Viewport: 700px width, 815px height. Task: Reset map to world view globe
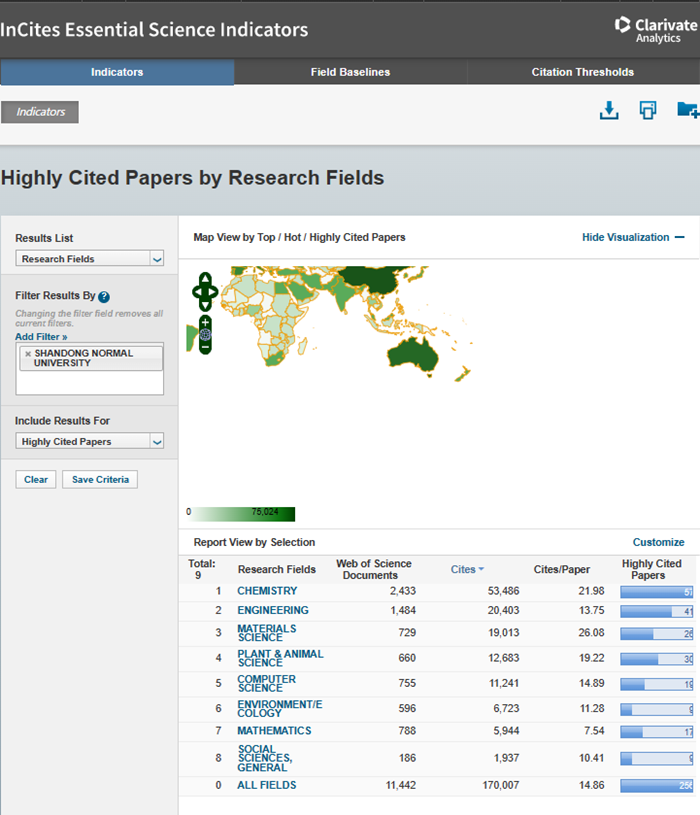[x=205, y=335]
